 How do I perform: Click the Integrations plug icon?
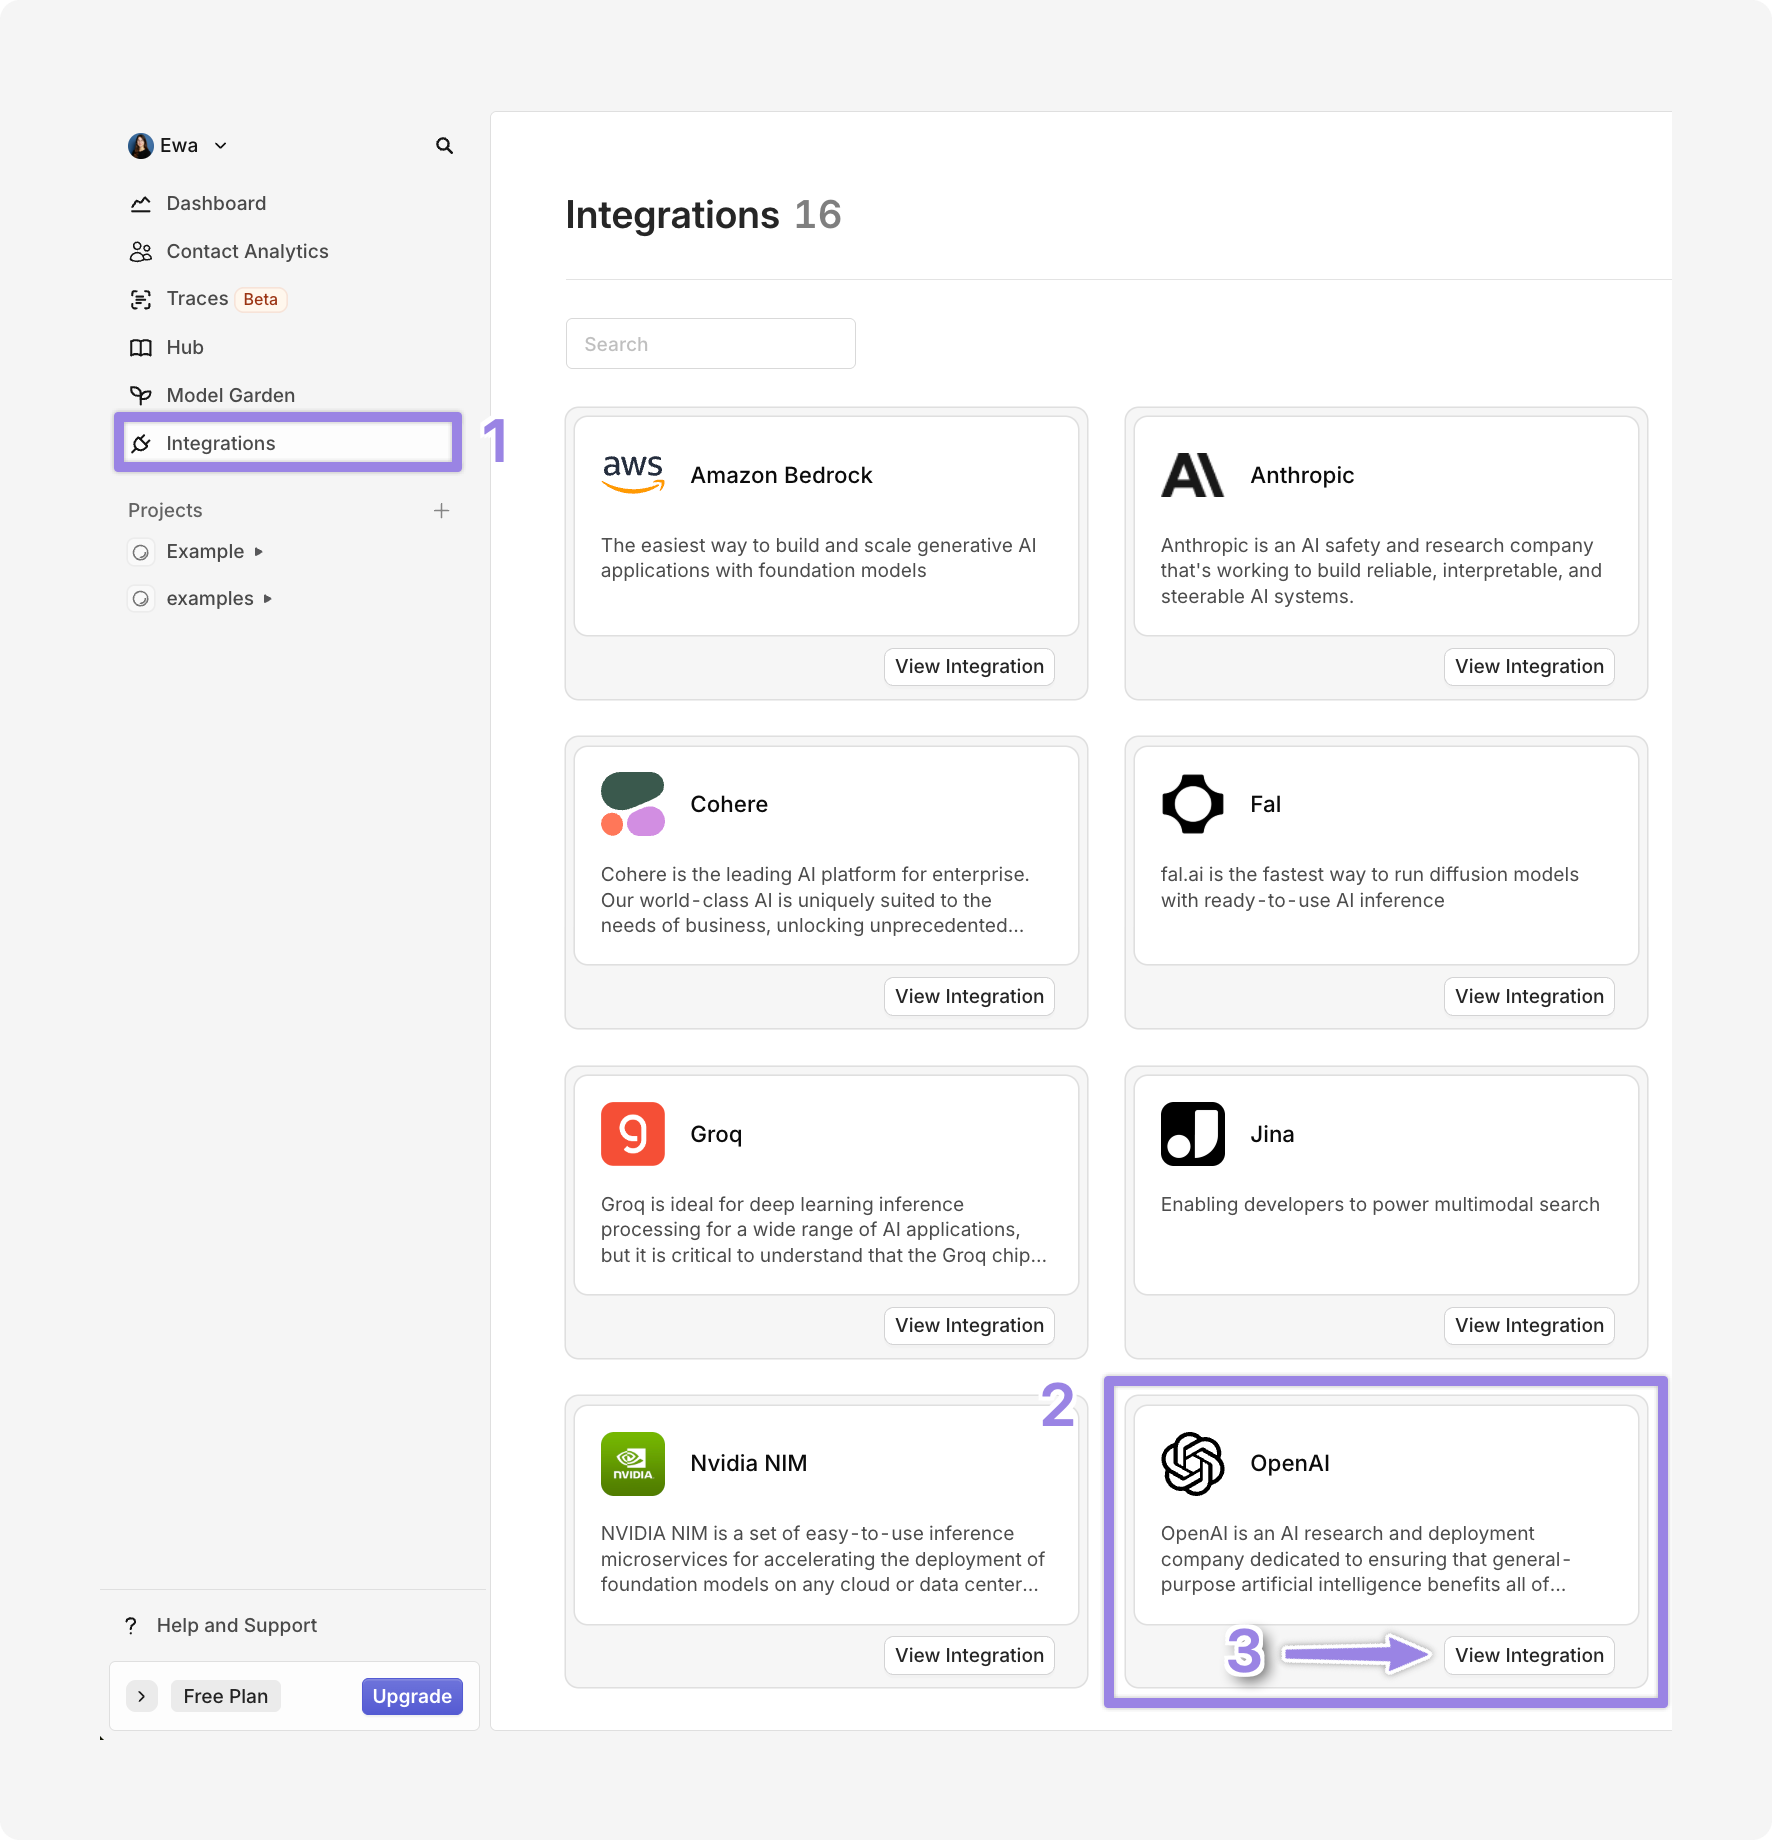[141, 443]
